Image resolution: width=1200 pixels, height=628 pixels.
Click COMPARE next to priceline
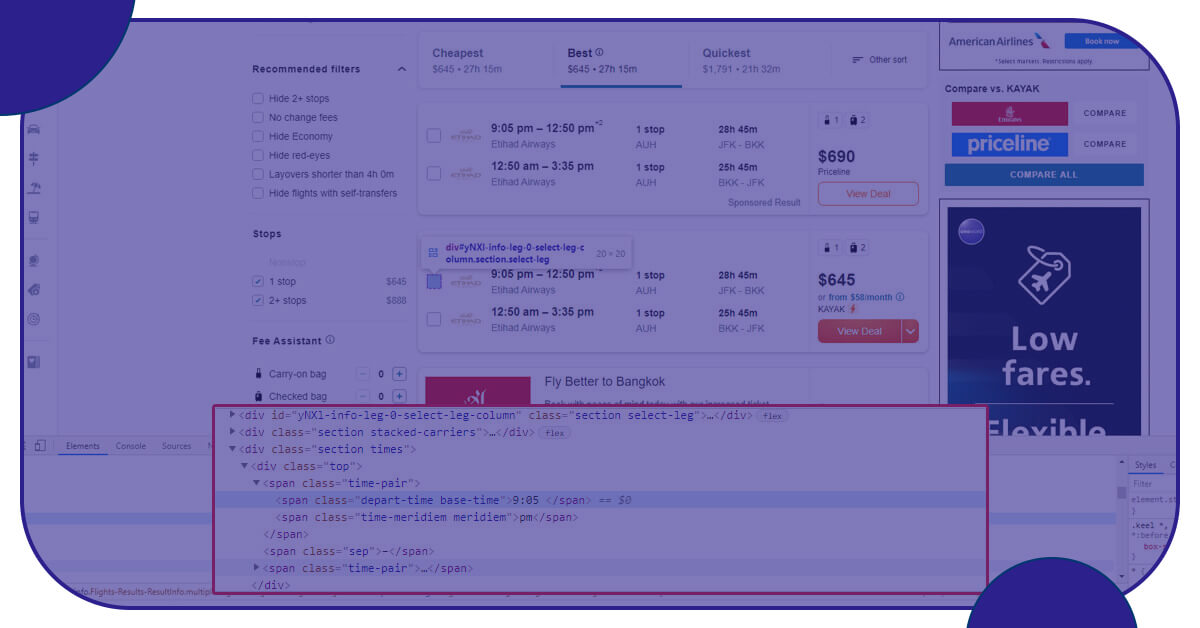coord(1105,144)
